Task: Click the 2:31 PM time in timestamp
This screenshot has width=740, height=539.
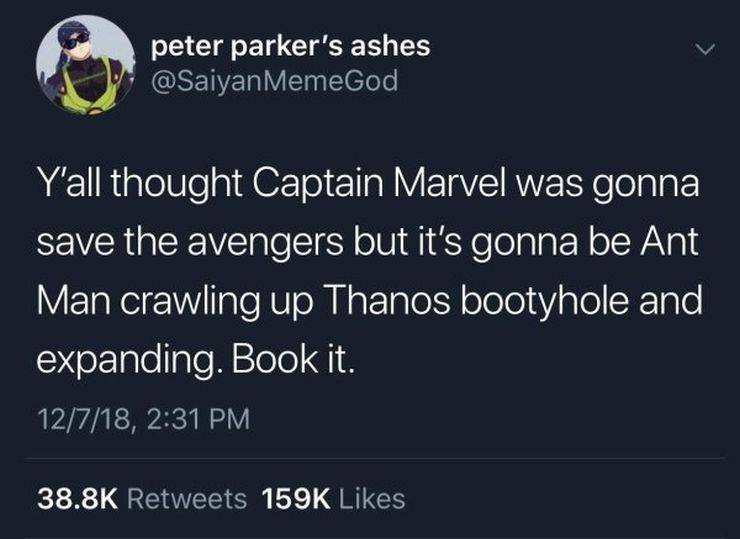Action: coord(198,419)
